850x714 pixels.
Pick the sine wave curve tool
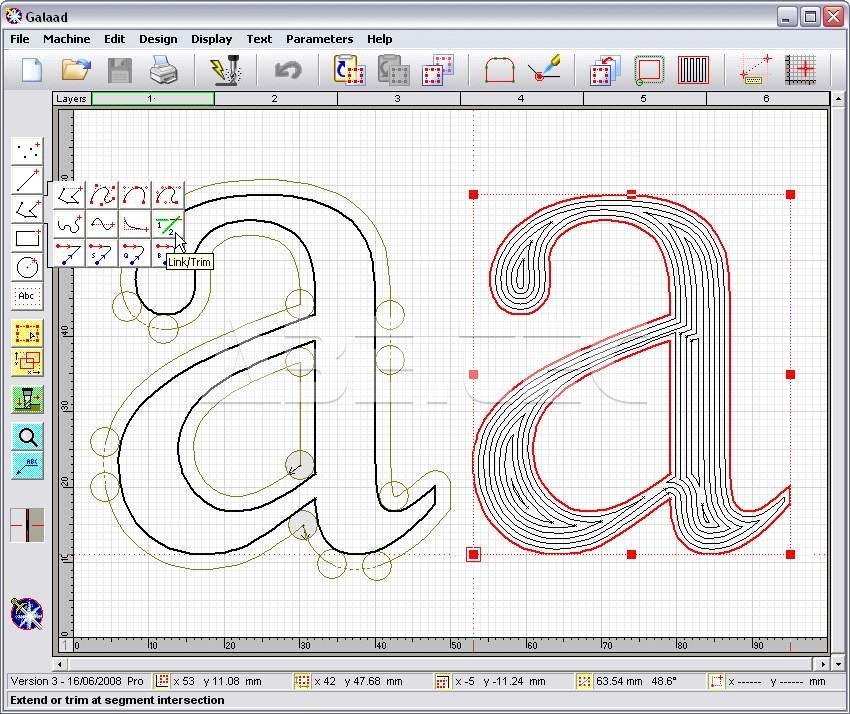click(102, 224)
